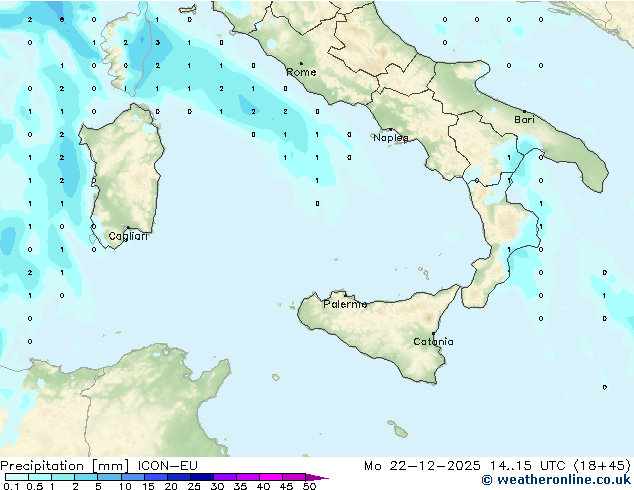Click the Bari city label
This screenshot has height=490, width=634.
click(x=524, y=120)
